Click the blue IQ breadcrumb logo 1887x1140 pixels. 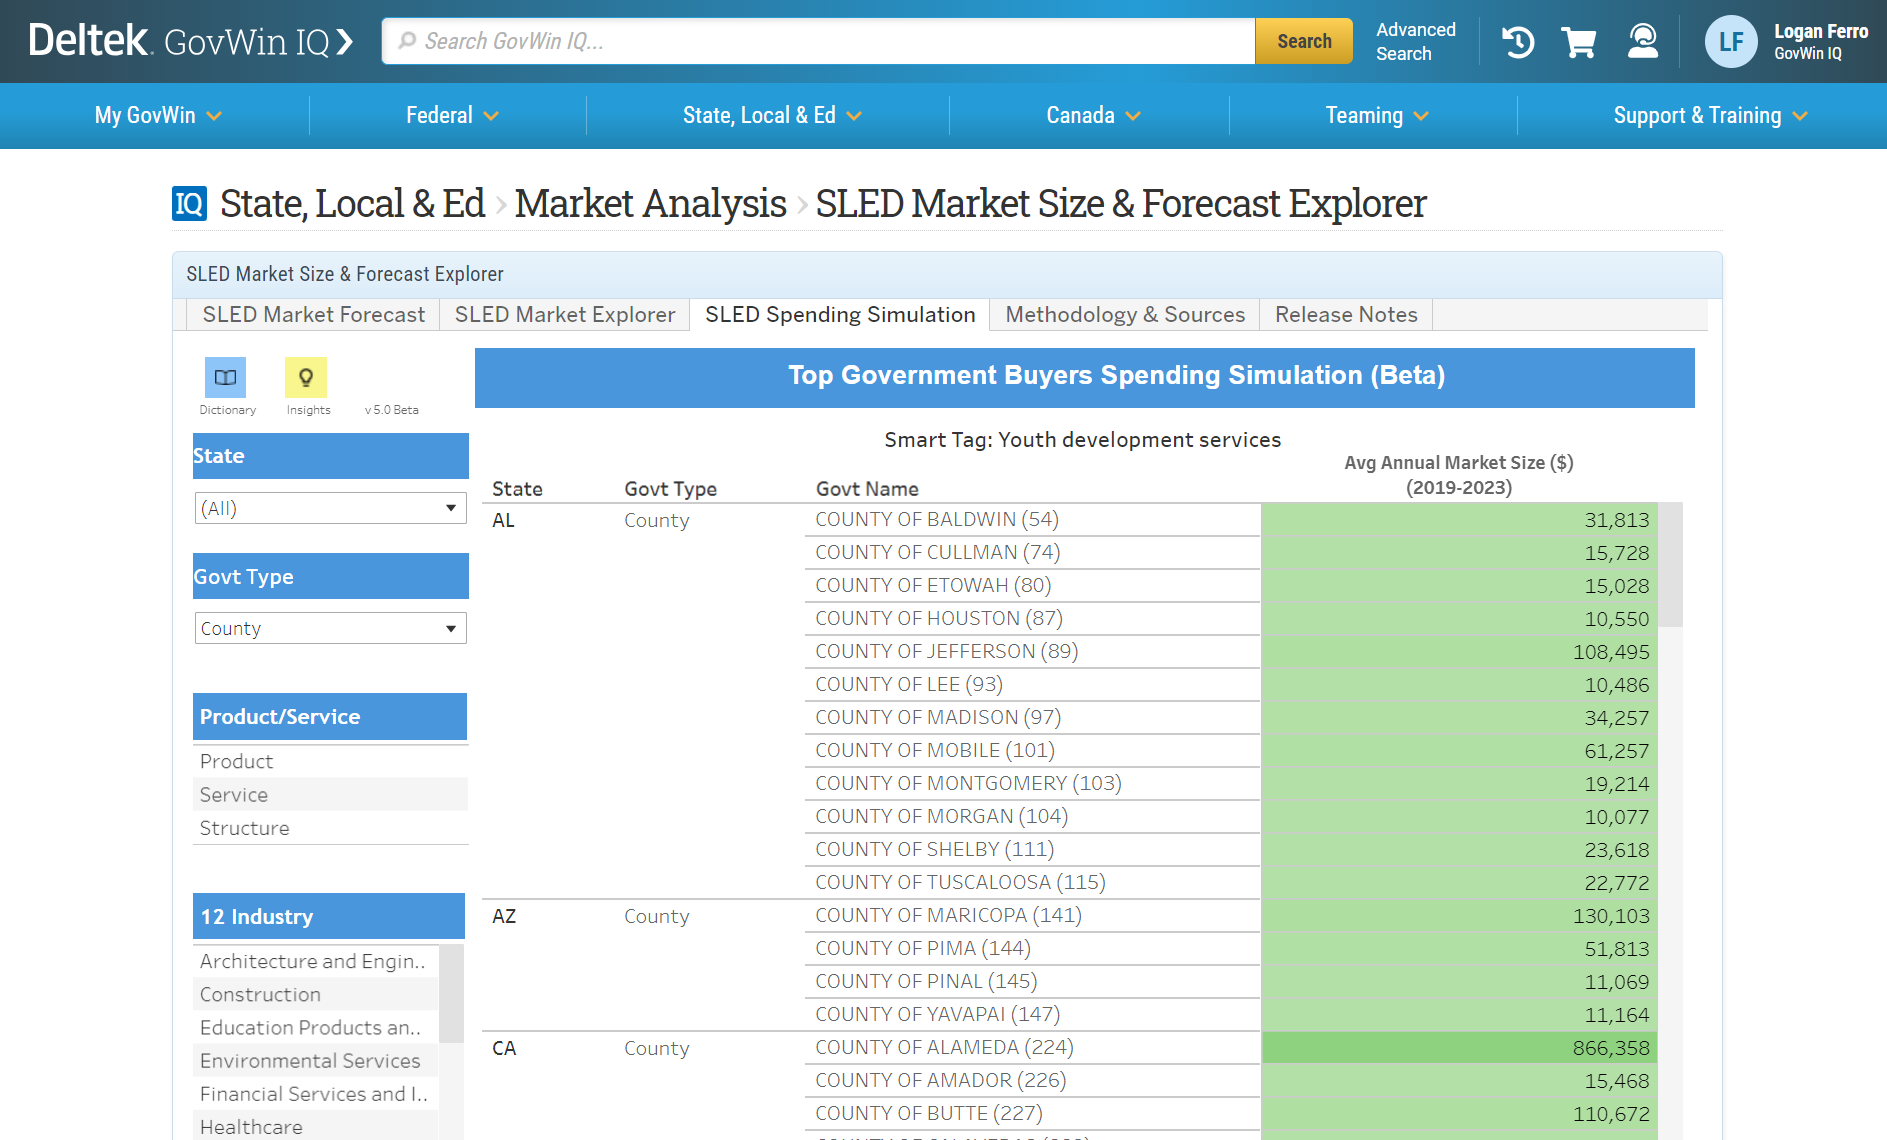pos(189,204)
